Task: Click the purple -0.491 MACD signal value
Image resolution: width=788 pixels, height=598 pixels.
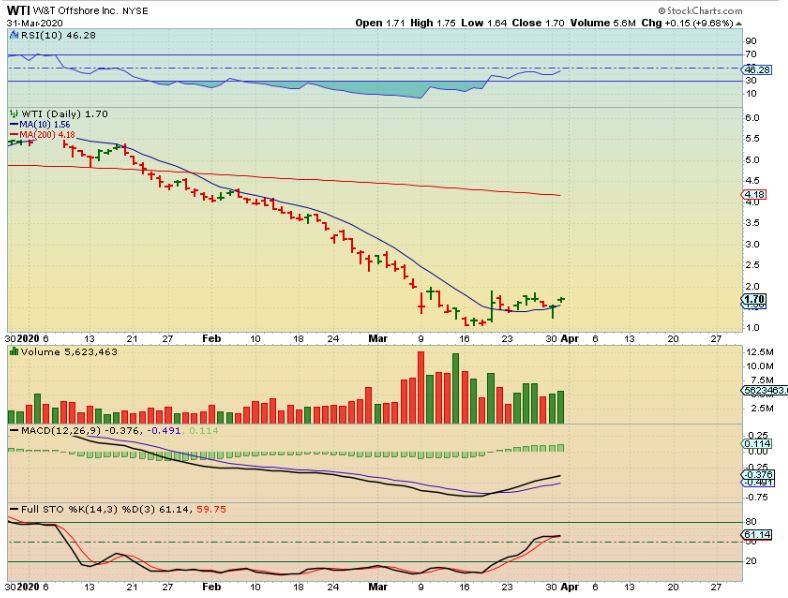Action: click(165, 431)
